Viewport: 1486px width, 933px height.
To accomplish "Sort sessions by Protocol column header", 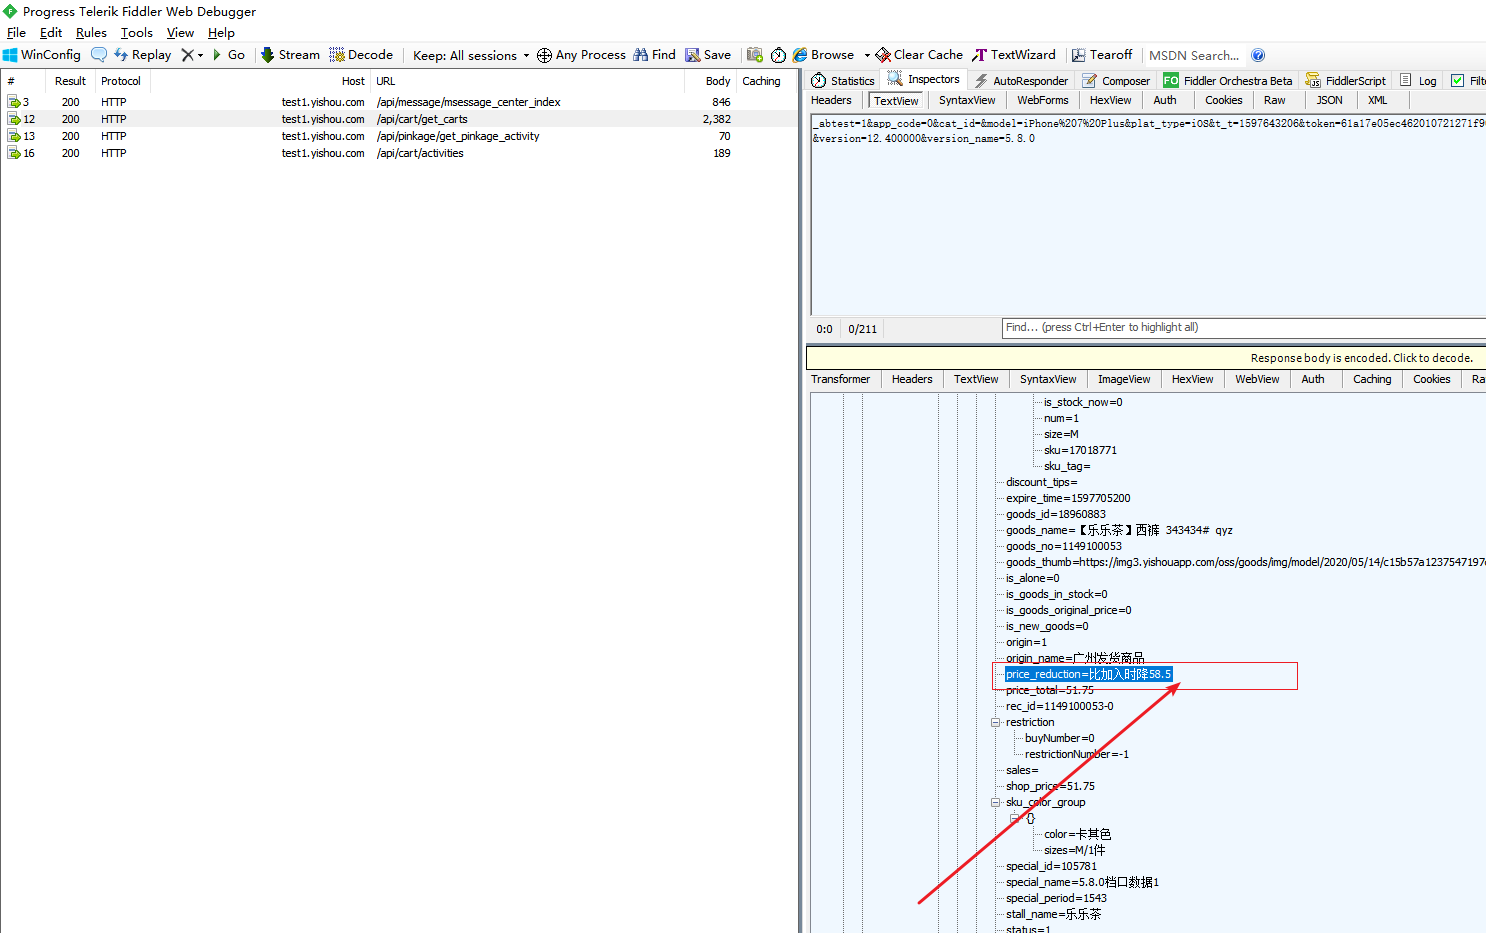I will (x=121, y=81).
